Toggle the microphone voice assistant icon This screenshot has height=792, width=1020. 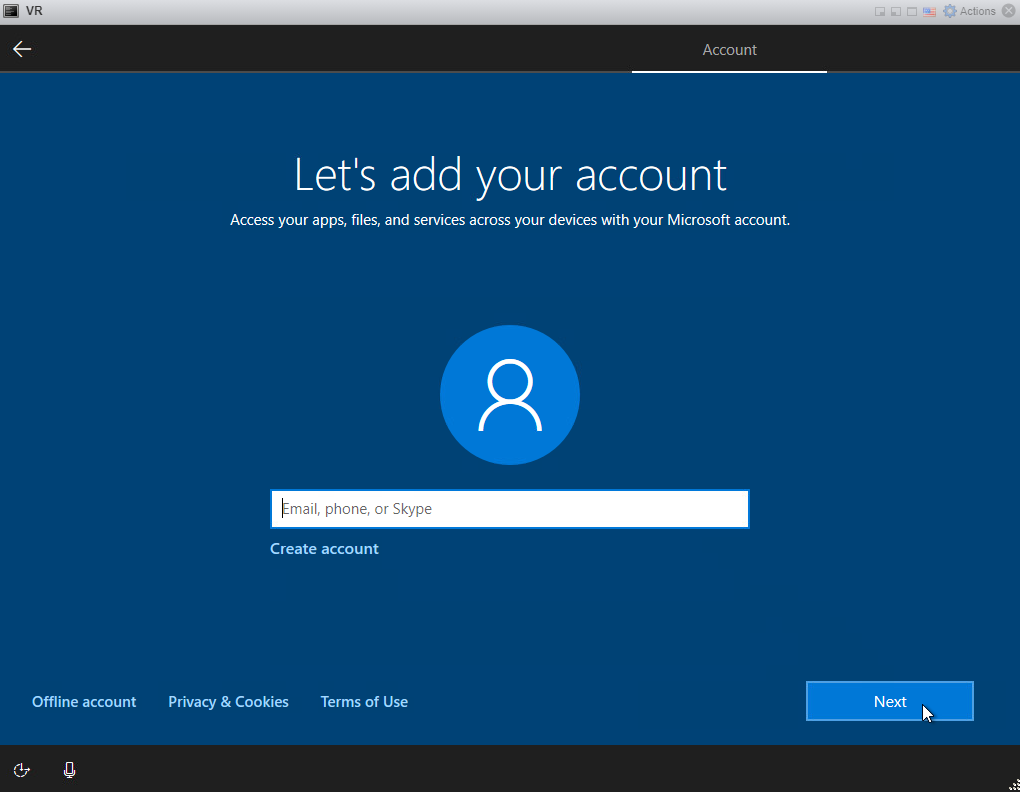[x=70, y=770]
